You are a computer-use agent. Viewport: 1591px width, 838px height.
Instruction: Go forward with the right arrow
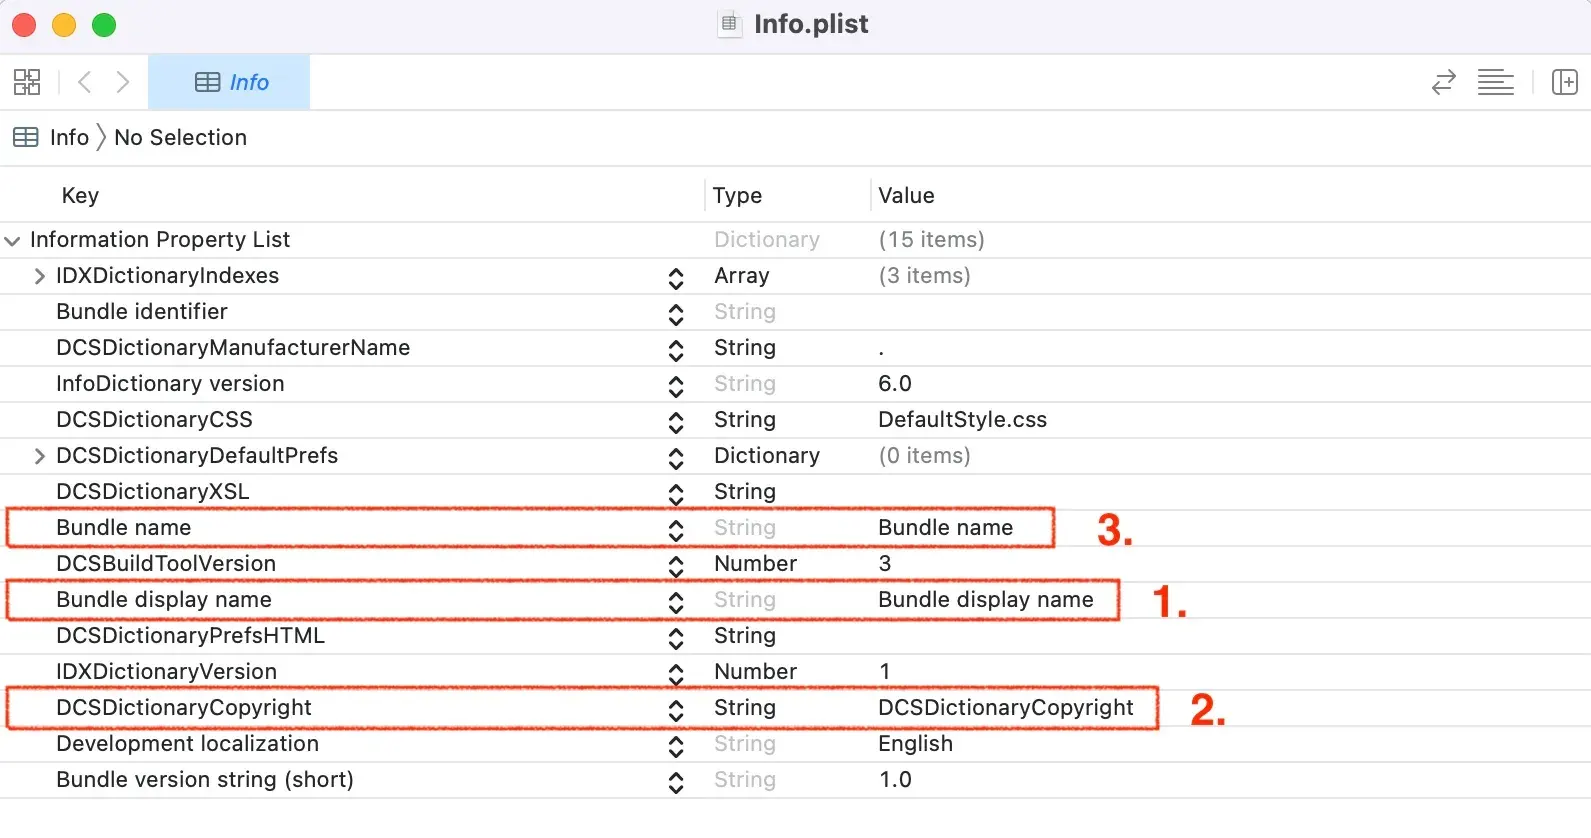[x=122, y=82]
